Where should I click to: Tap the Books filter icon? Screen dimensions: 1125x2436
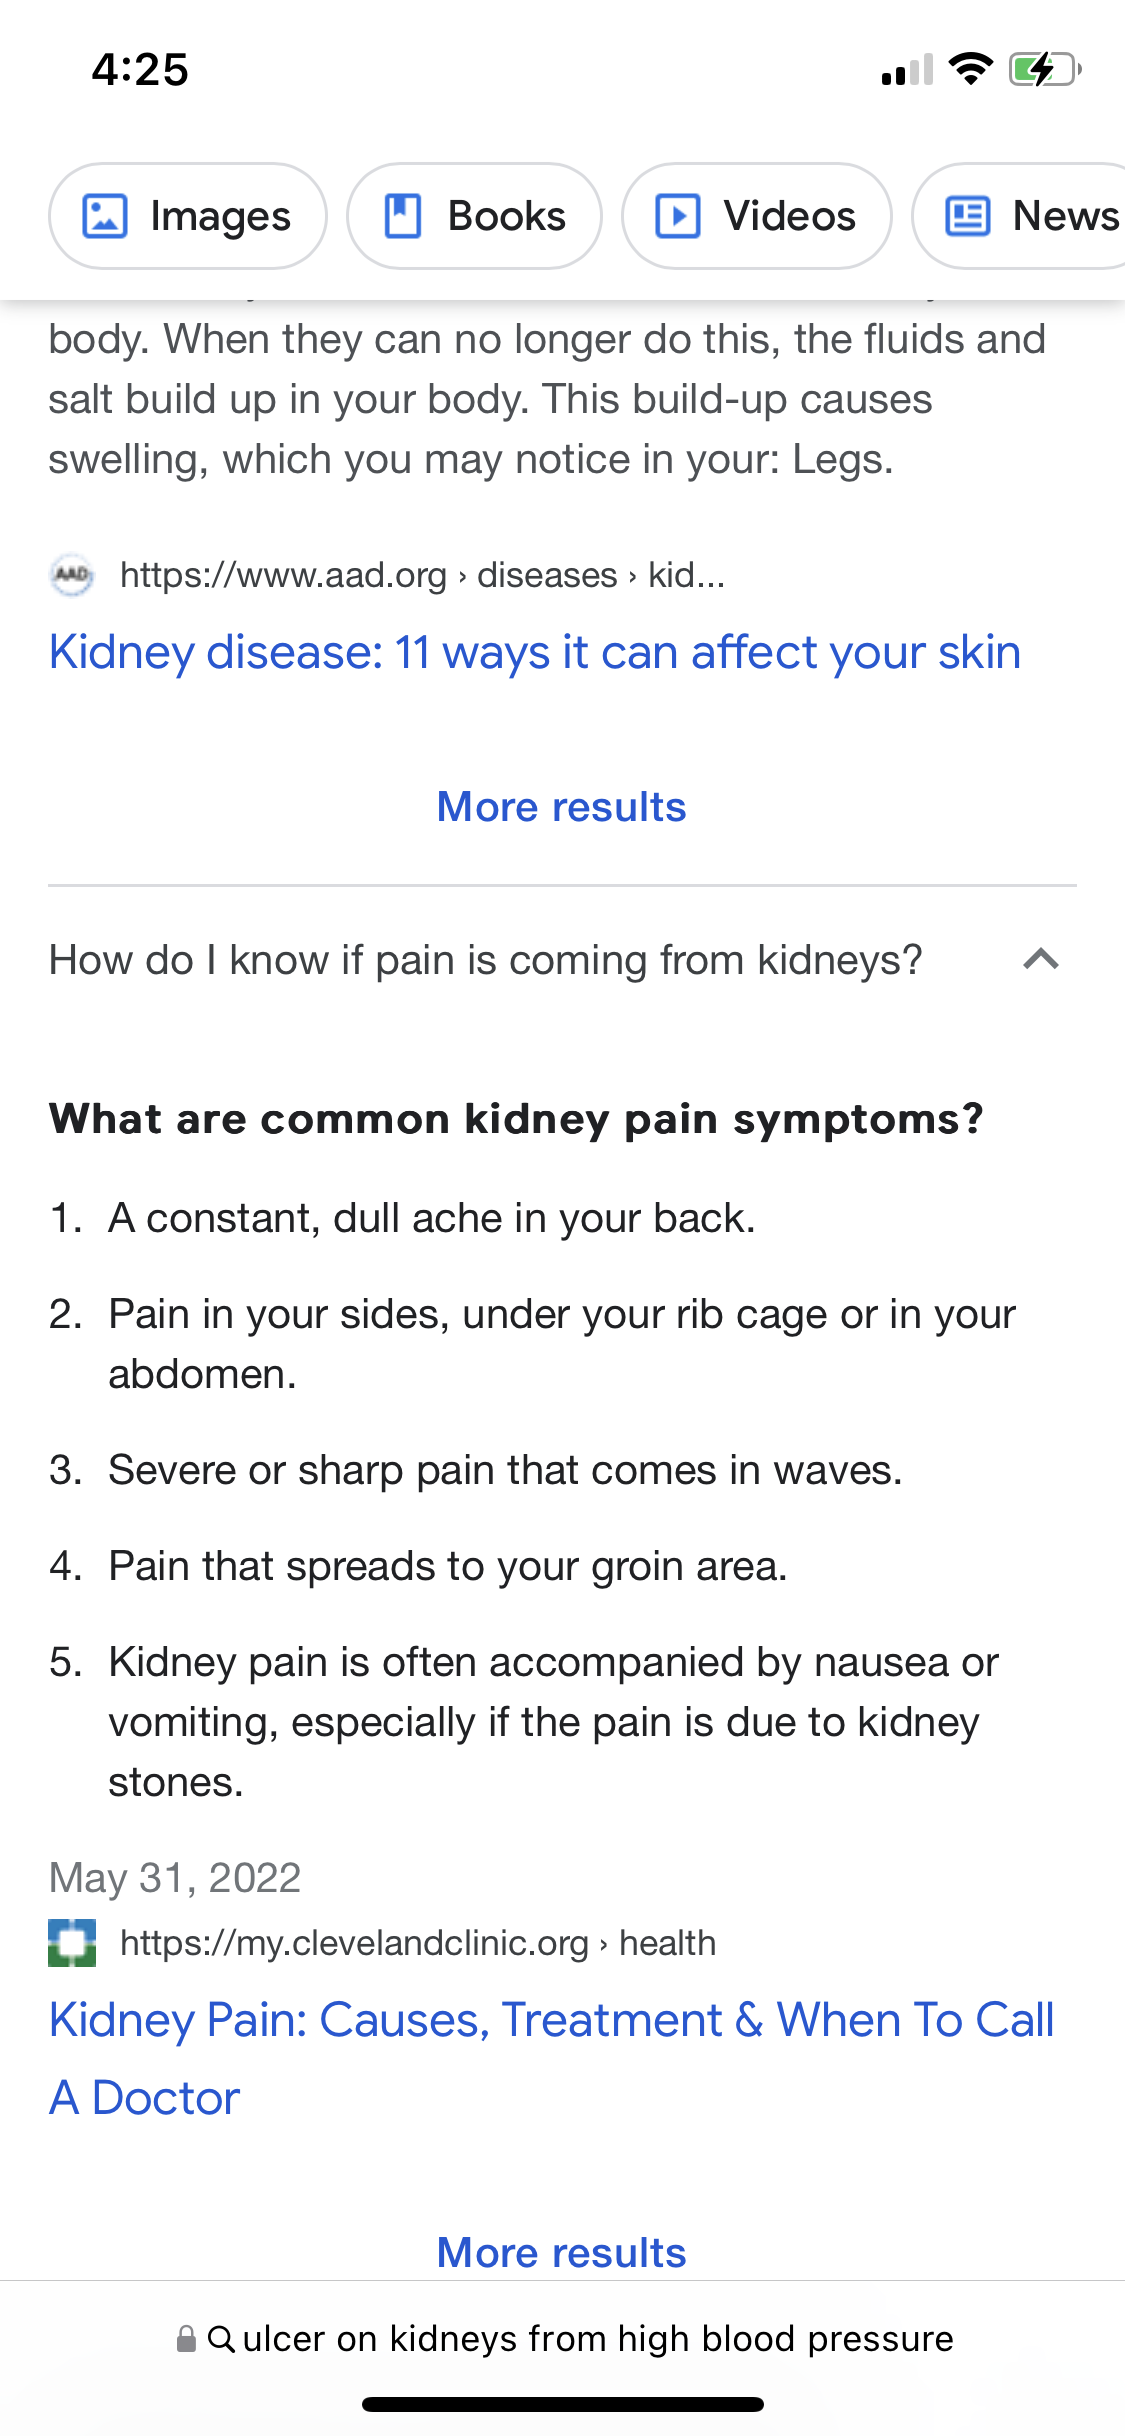(403, 216)
